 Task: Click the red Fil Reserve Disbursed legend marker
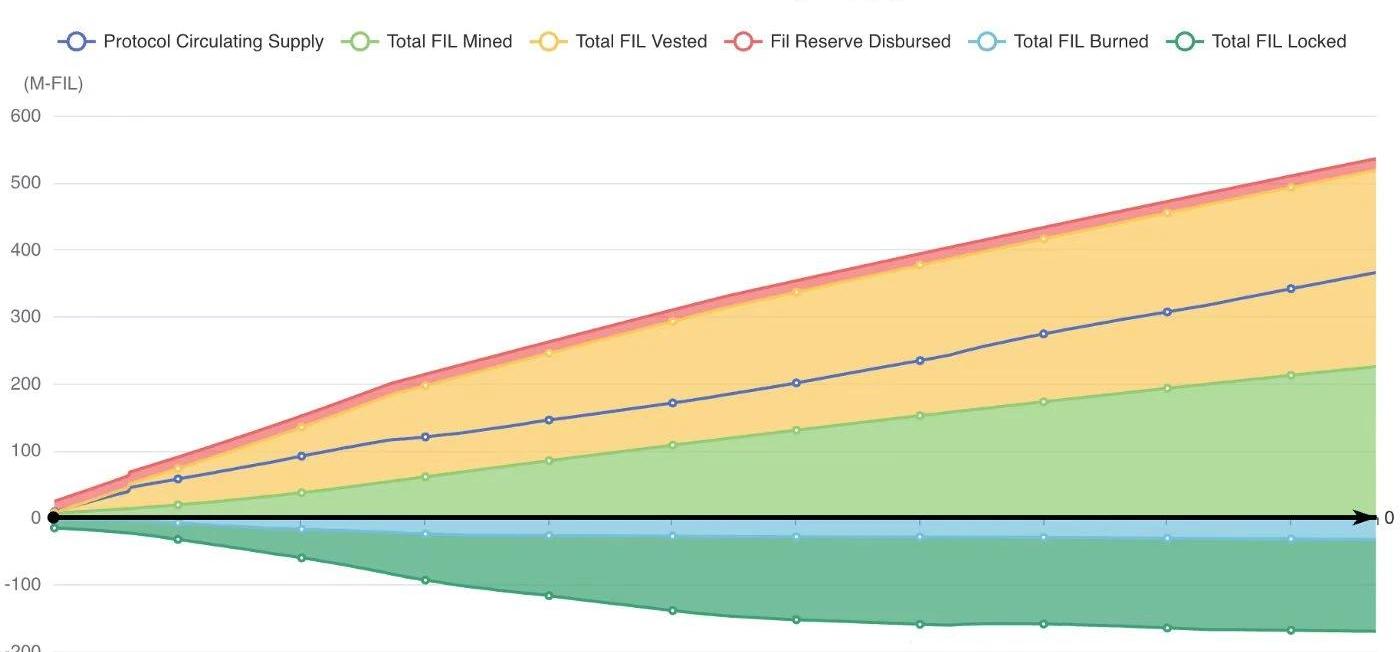pyautogui.click(x=744, y=41)
